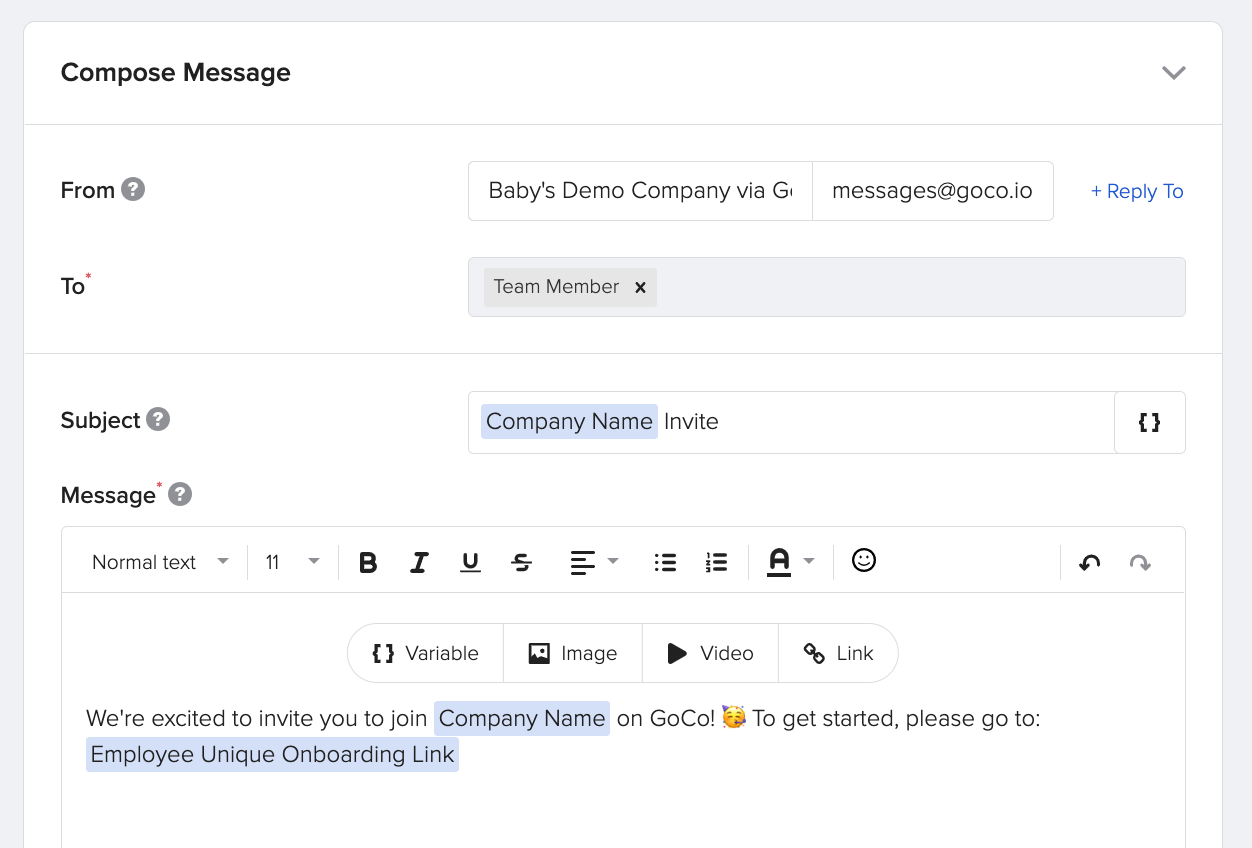Open the font color picker
The image size is (1252, 848).
click(x=790, y=561)
